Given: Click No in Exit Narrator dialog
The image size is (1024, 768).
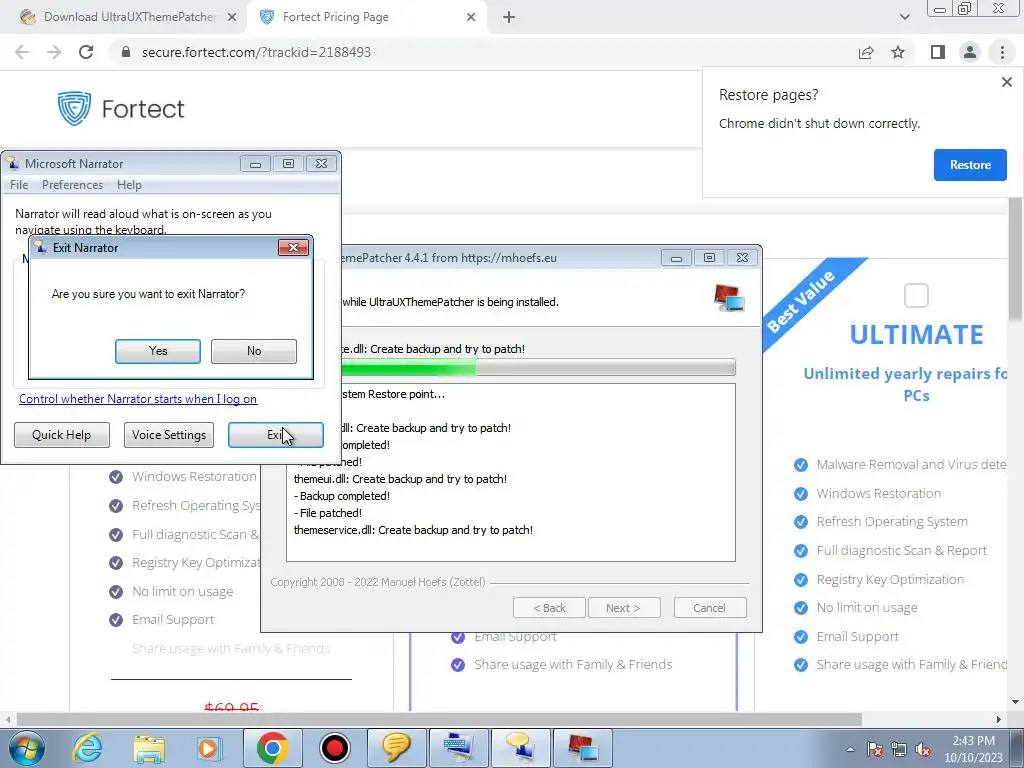Looking at the screenshot, I should [x=253, y=351].
